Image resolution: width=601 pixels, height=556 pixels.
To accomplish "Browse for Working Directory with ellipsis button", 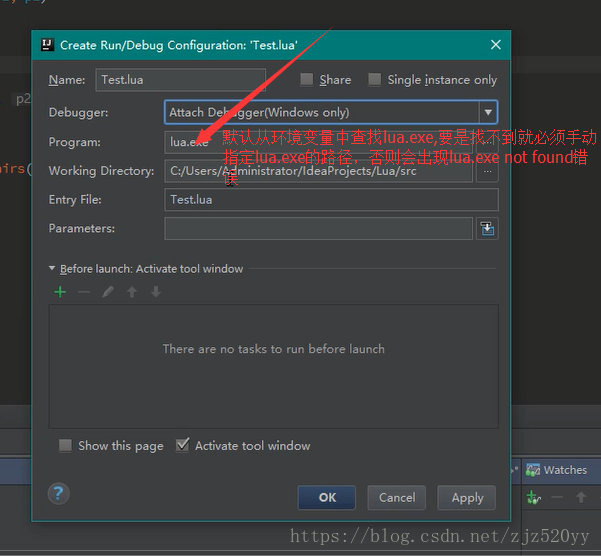I will pos(487,171).
